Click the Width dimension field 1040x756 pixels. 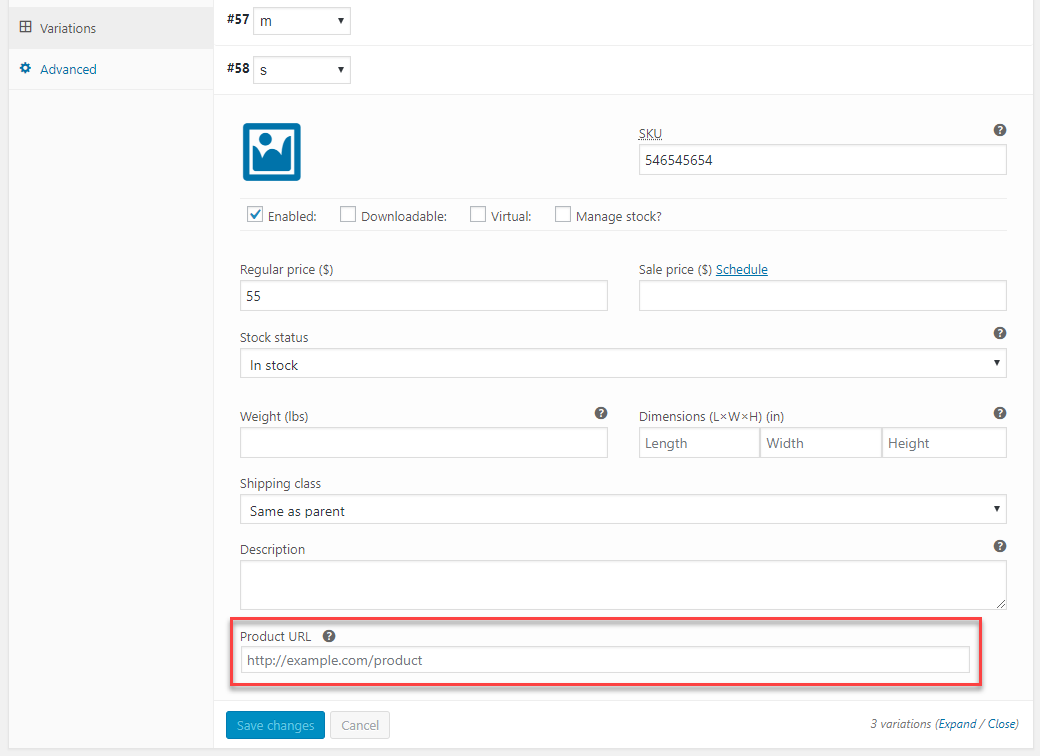(820, 442)
